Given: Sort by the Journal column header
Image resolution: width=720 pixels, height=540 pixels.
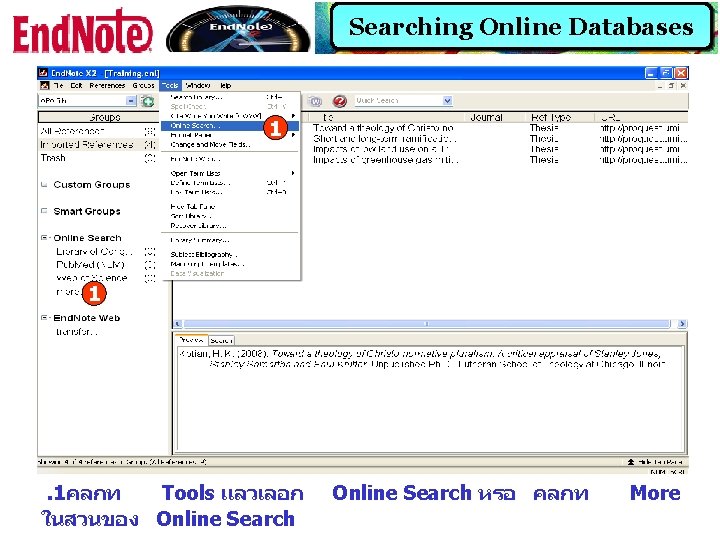Looking at the screenshot, I should [486, 118].
